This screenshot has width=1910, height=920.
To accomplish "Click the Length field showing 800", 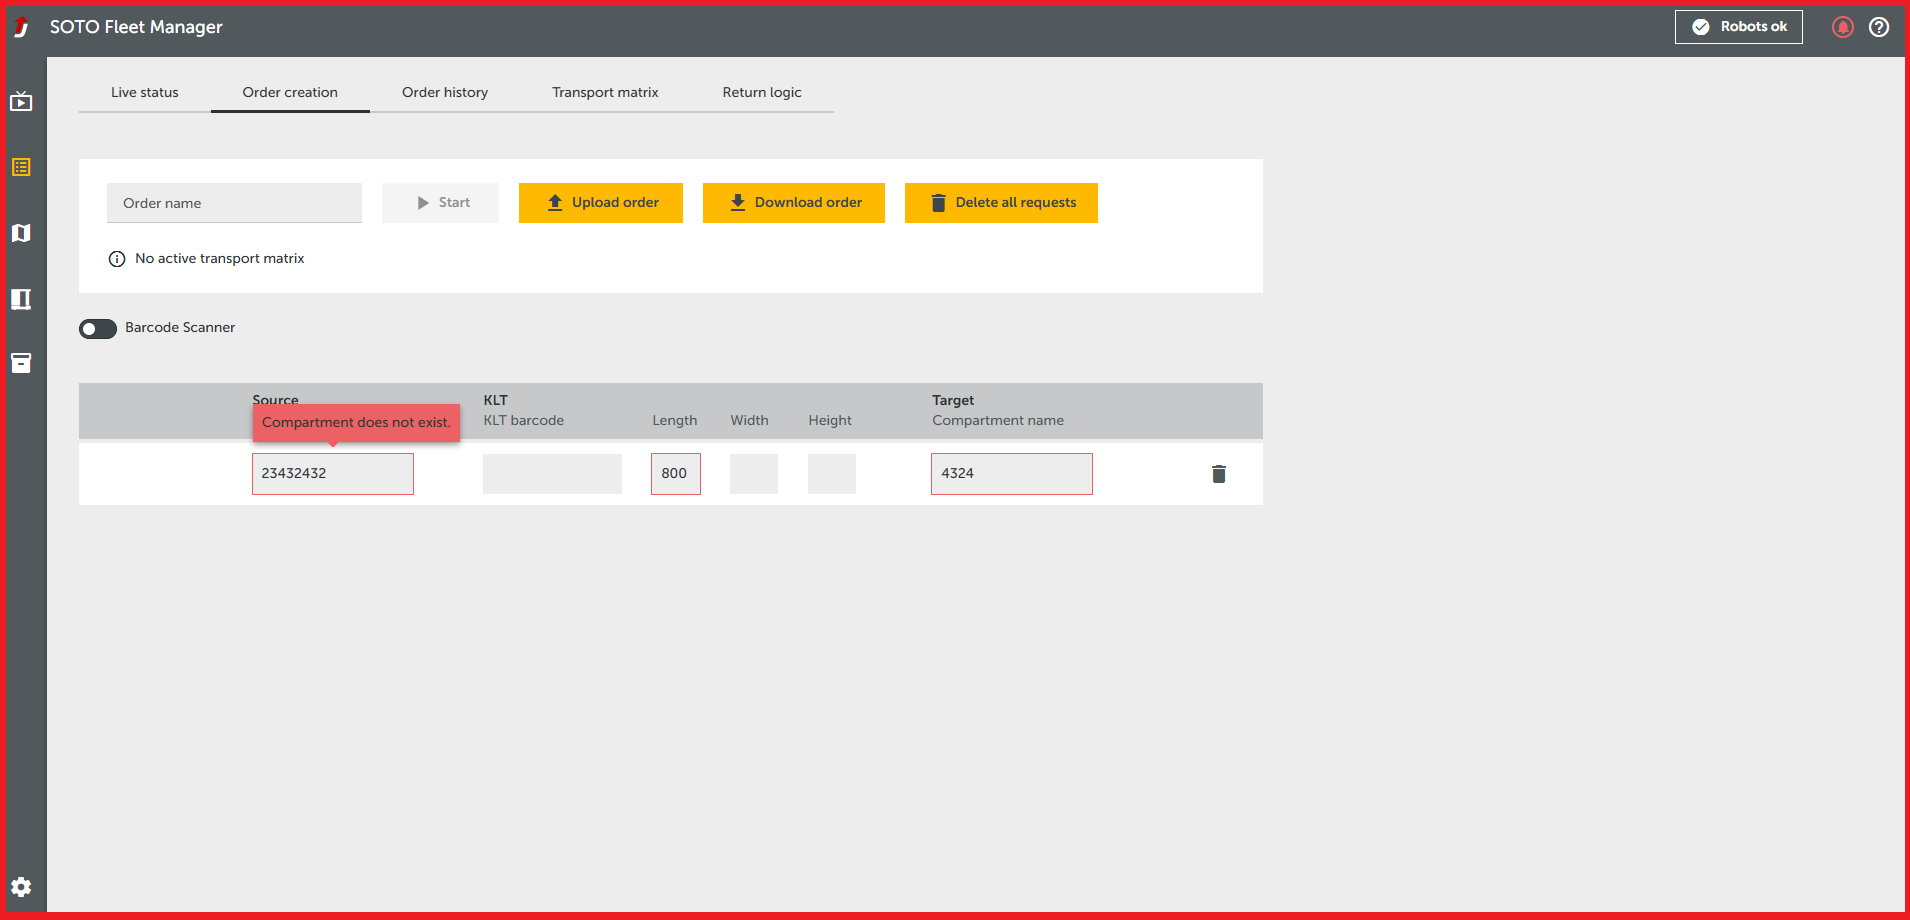I will pyautogui.click(x=676, y=474).
